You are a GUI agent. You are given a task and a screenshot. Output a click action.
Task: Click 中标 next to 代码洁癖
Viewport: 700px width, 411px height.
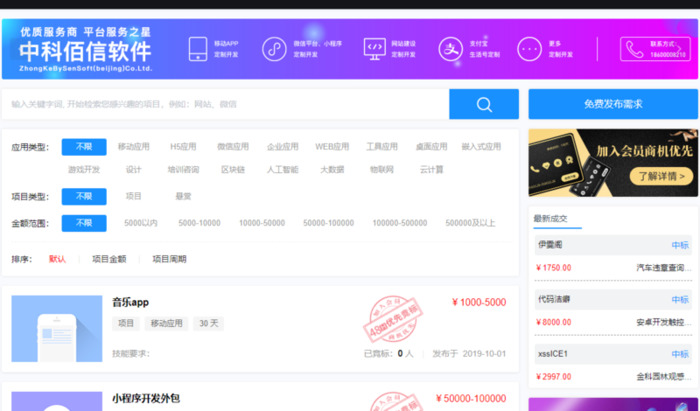click(680, 300)
